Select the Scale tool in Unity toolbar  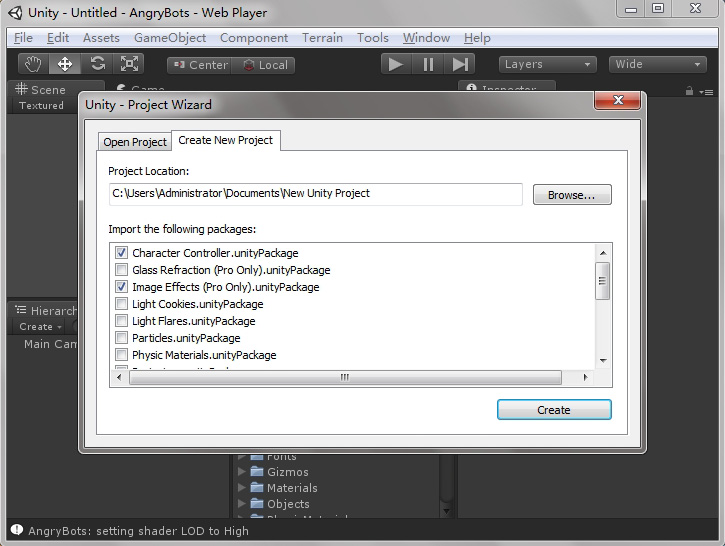pyautogui.click(x=129, y=64)
